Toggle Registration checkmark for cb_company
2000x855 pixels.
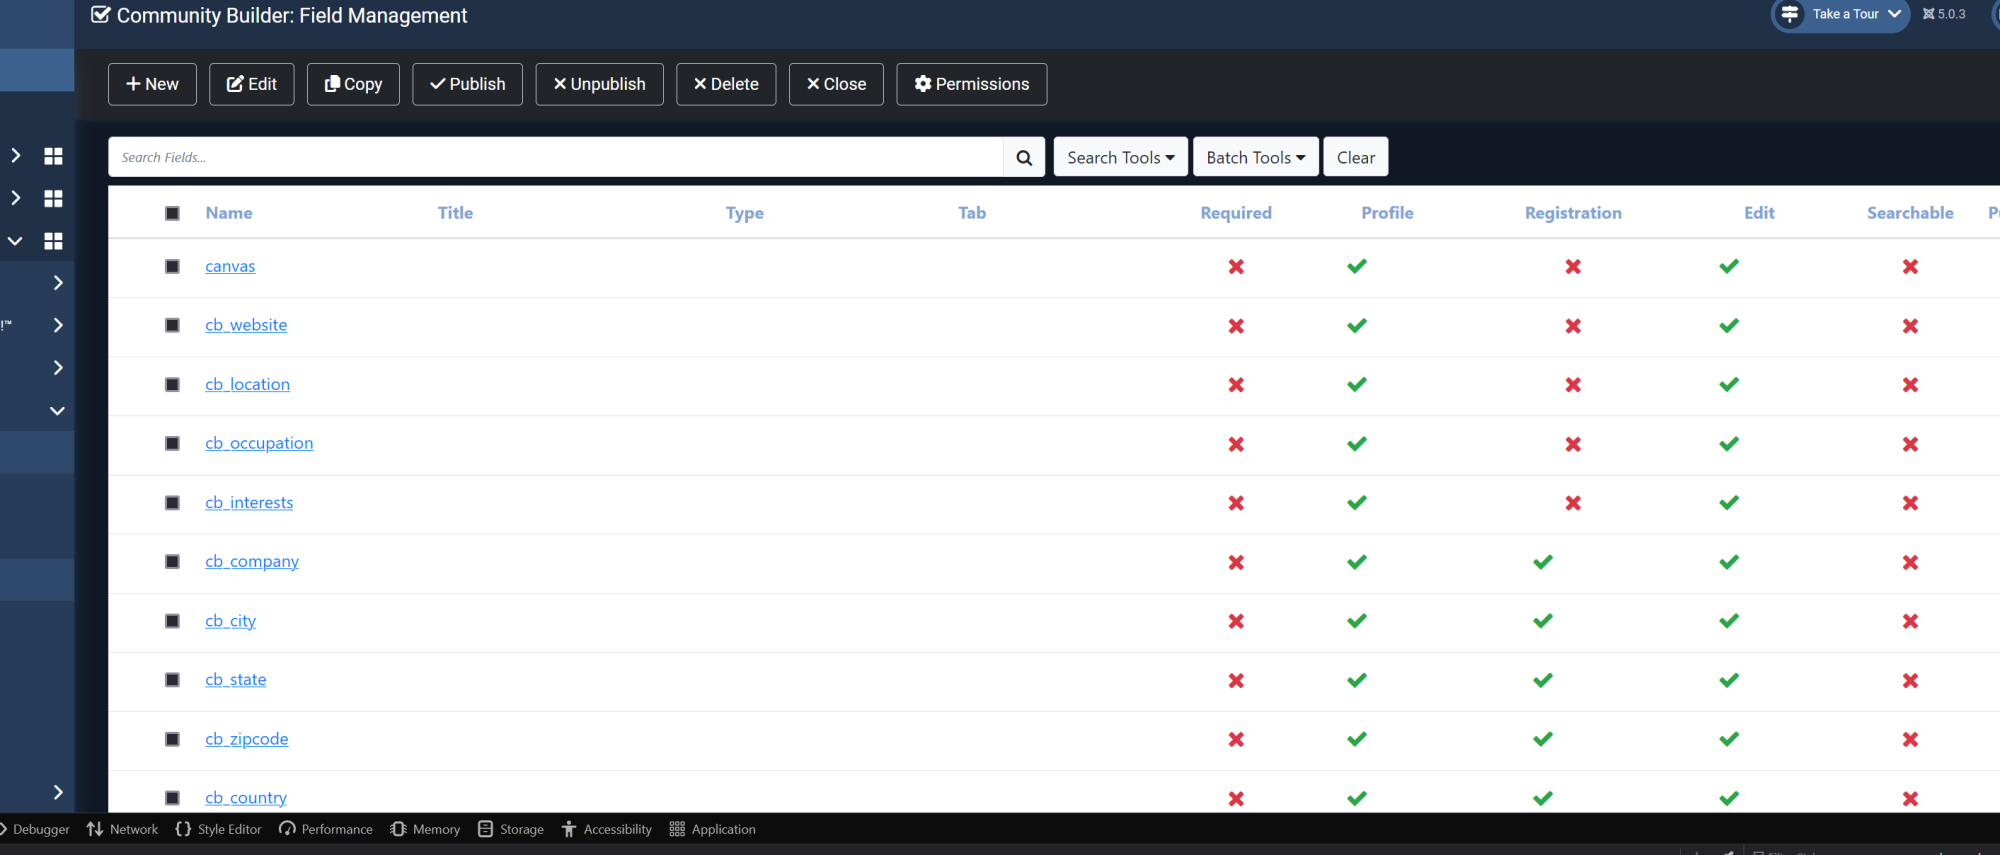(x=1543, y=562)
